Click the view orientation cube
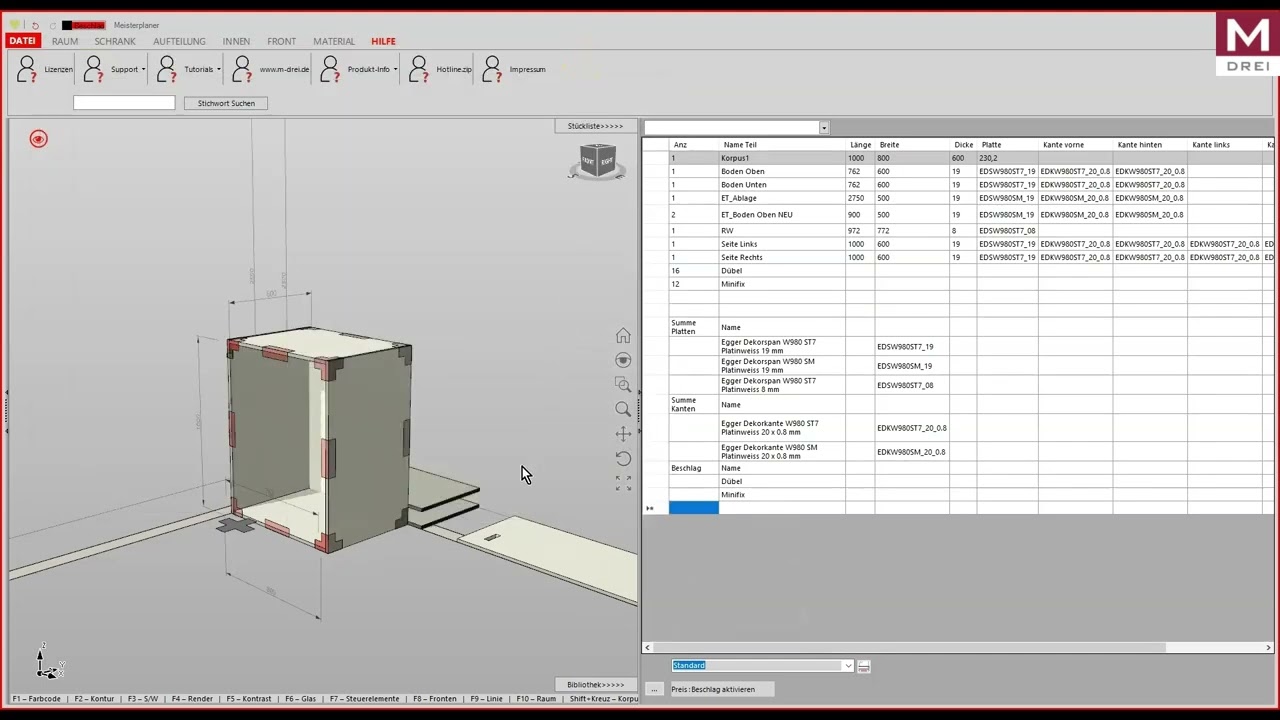 tap(597, 160)
